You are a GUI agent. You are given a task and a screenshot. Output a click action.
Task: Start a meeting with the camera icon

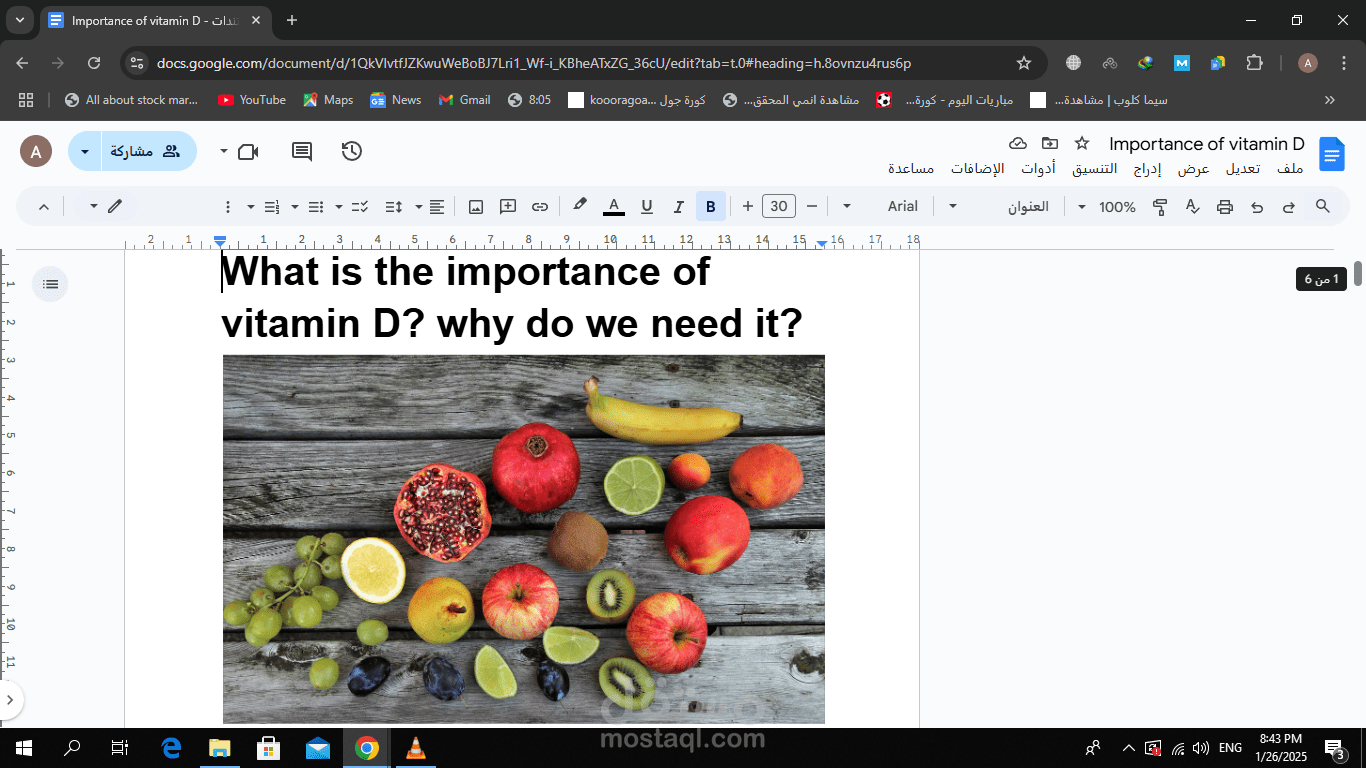(x=247, y=151)
